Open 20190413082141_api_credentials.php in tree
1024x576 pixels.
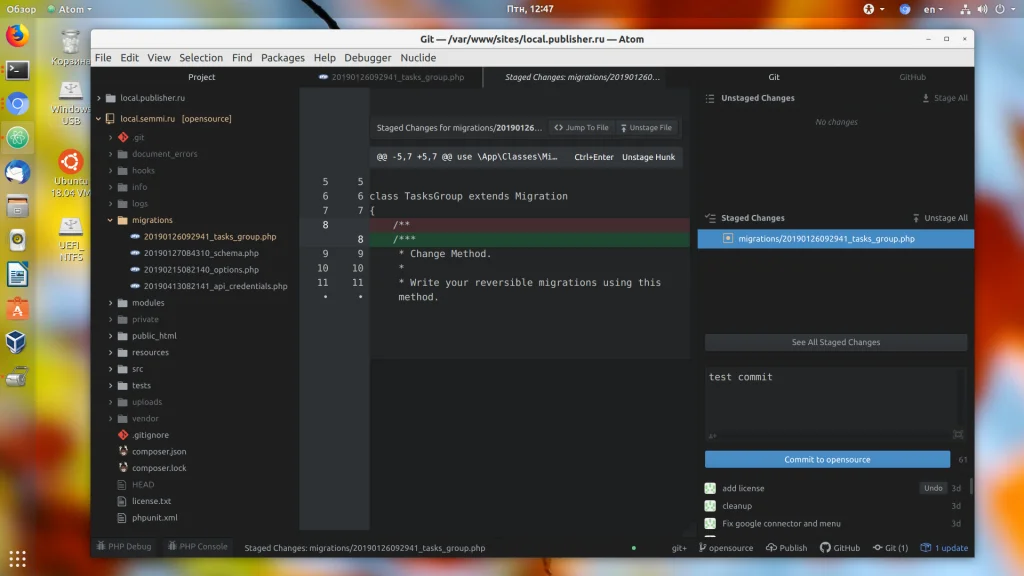(x=216, y=286)
